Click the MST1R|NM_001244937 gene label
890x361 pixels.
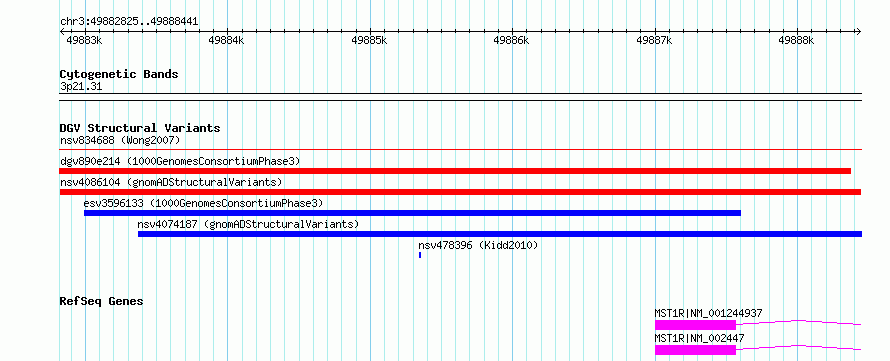coord(708,313)
